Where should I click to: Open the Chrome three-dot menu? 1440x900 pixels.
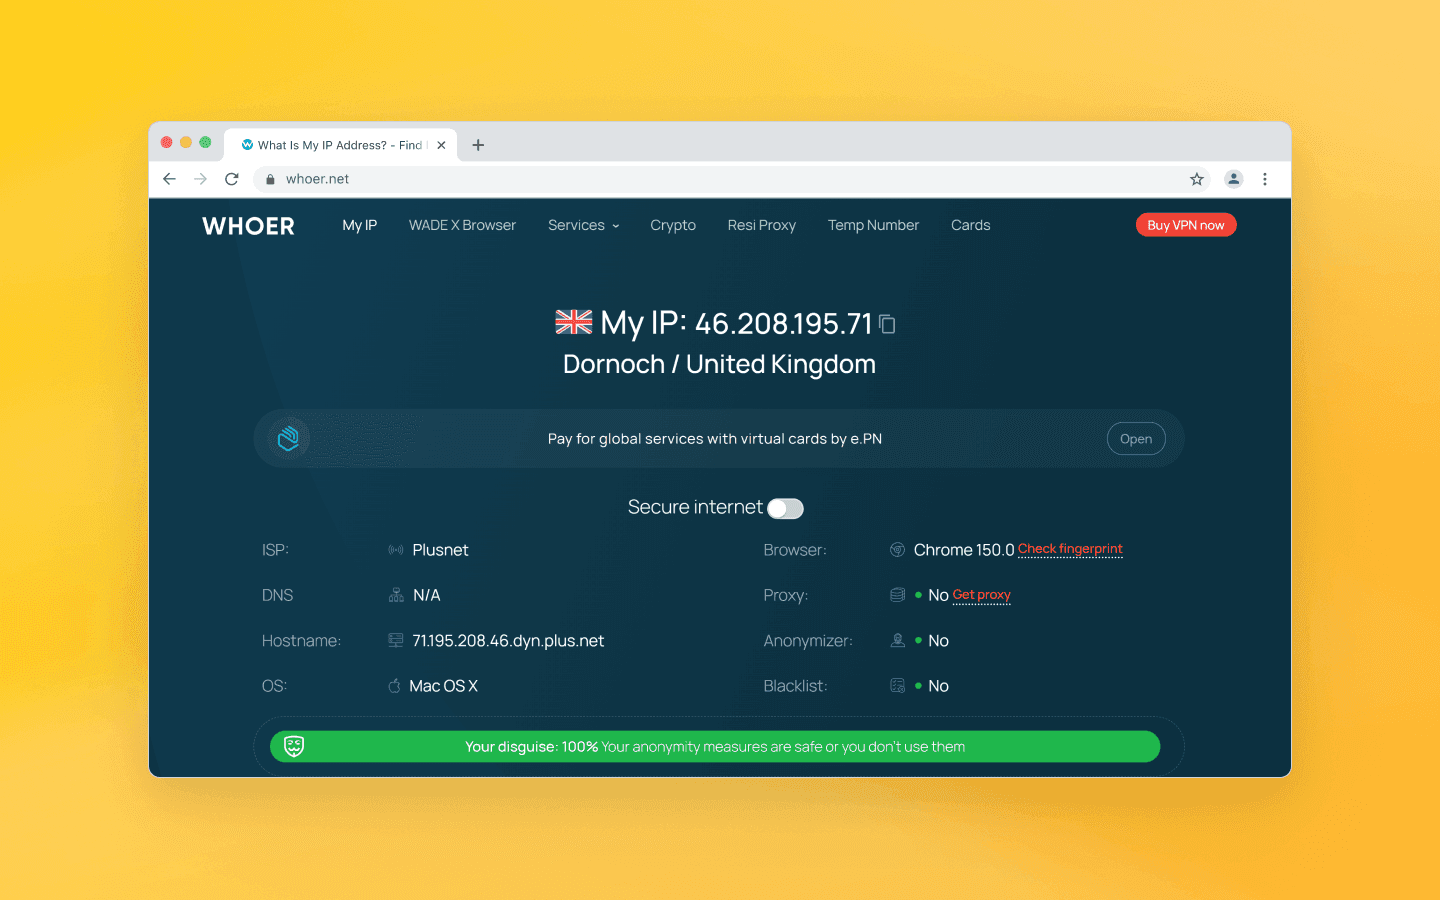coord(1265,179)
